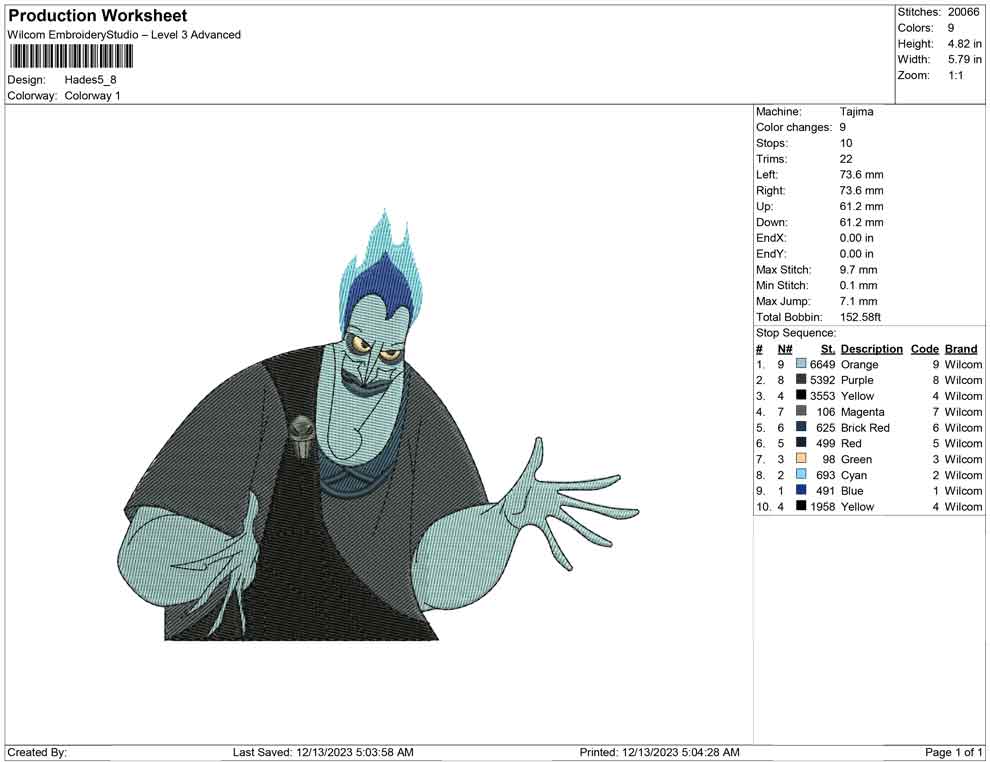The image size is (990, 762).
Task: Click the Yellow swatch with 3553 stitches
Action: click(801, 395)
